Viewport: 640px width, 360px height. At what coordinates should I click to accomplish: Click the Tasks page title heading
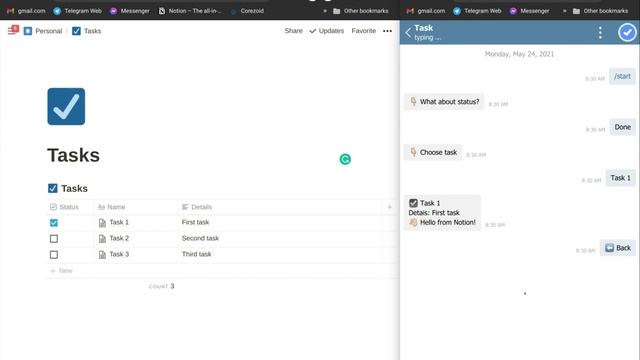73,156
